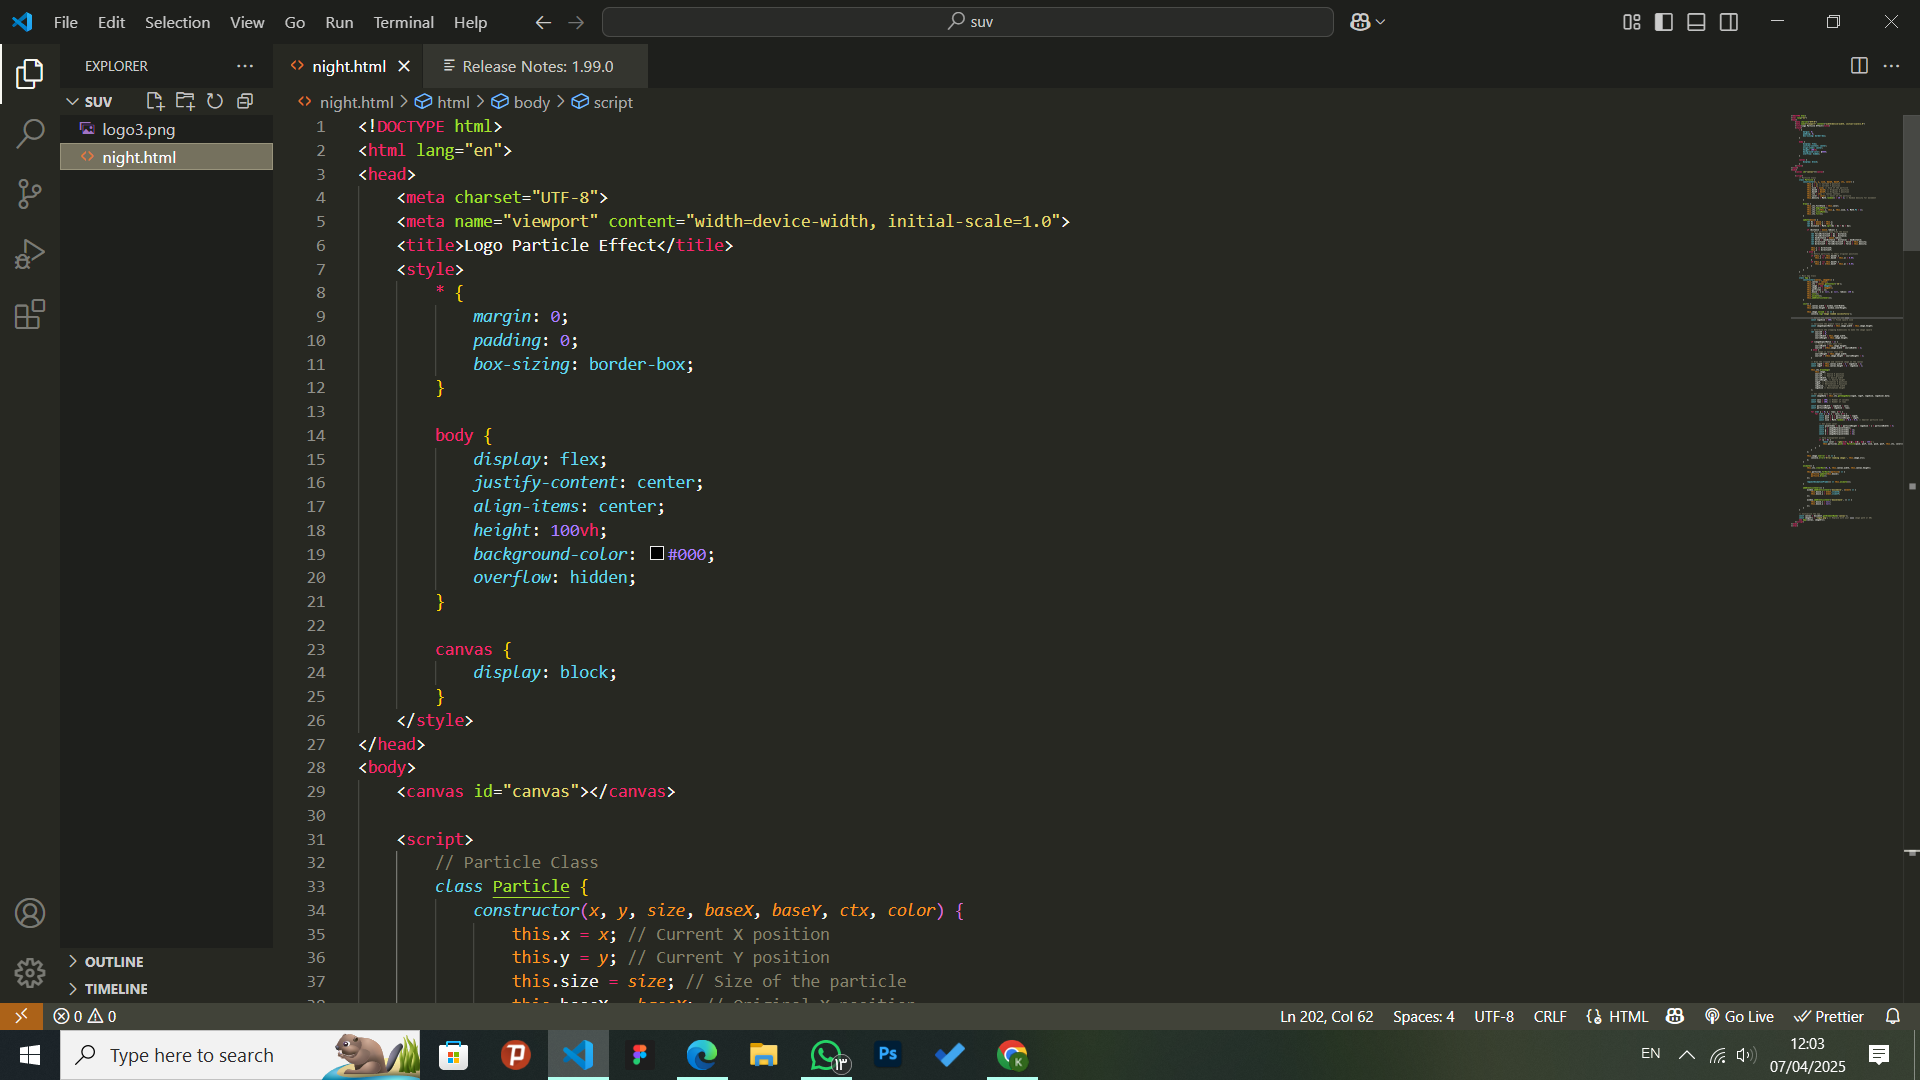1920x1080 pixels.
Task: Expand the OUTLINE section
Action: tap(114, 961)
